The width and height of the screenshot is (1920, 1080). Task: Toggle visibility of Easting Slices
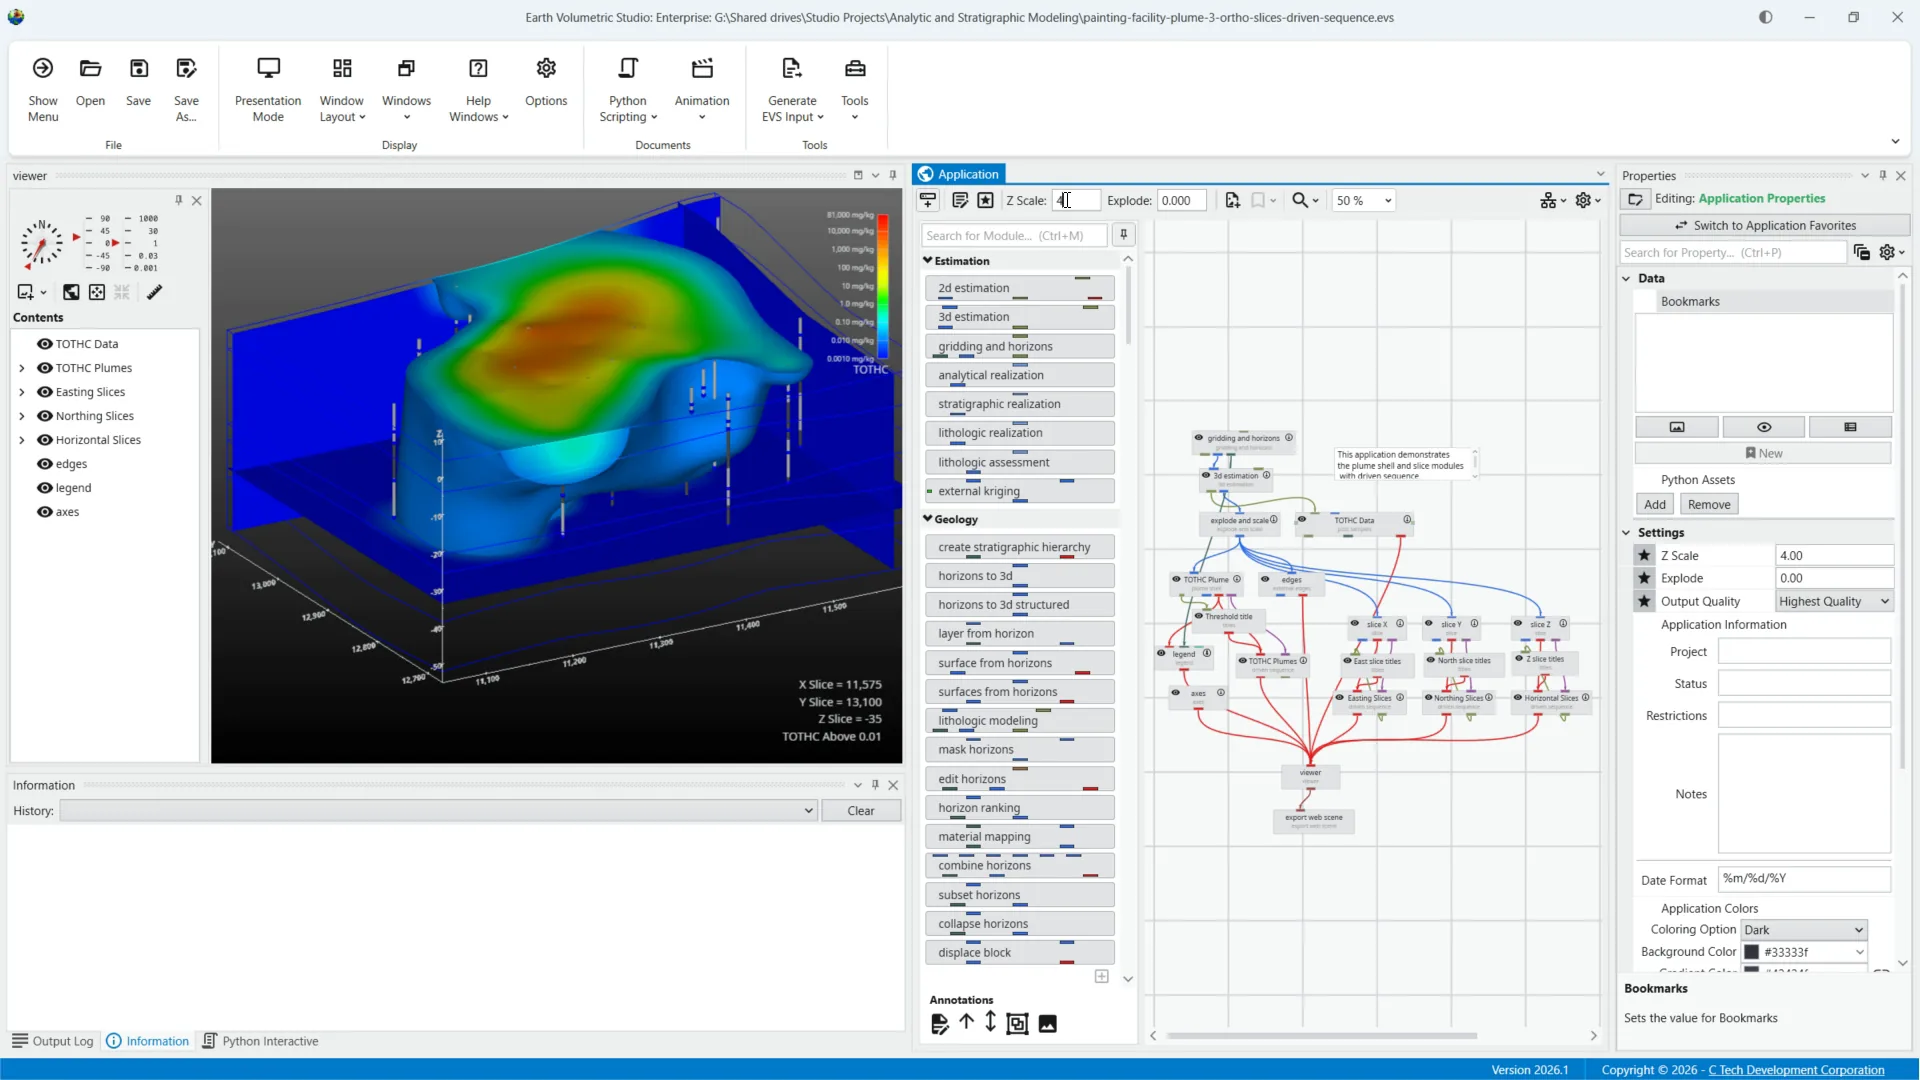pyautogui.click(x=44, y=392)
